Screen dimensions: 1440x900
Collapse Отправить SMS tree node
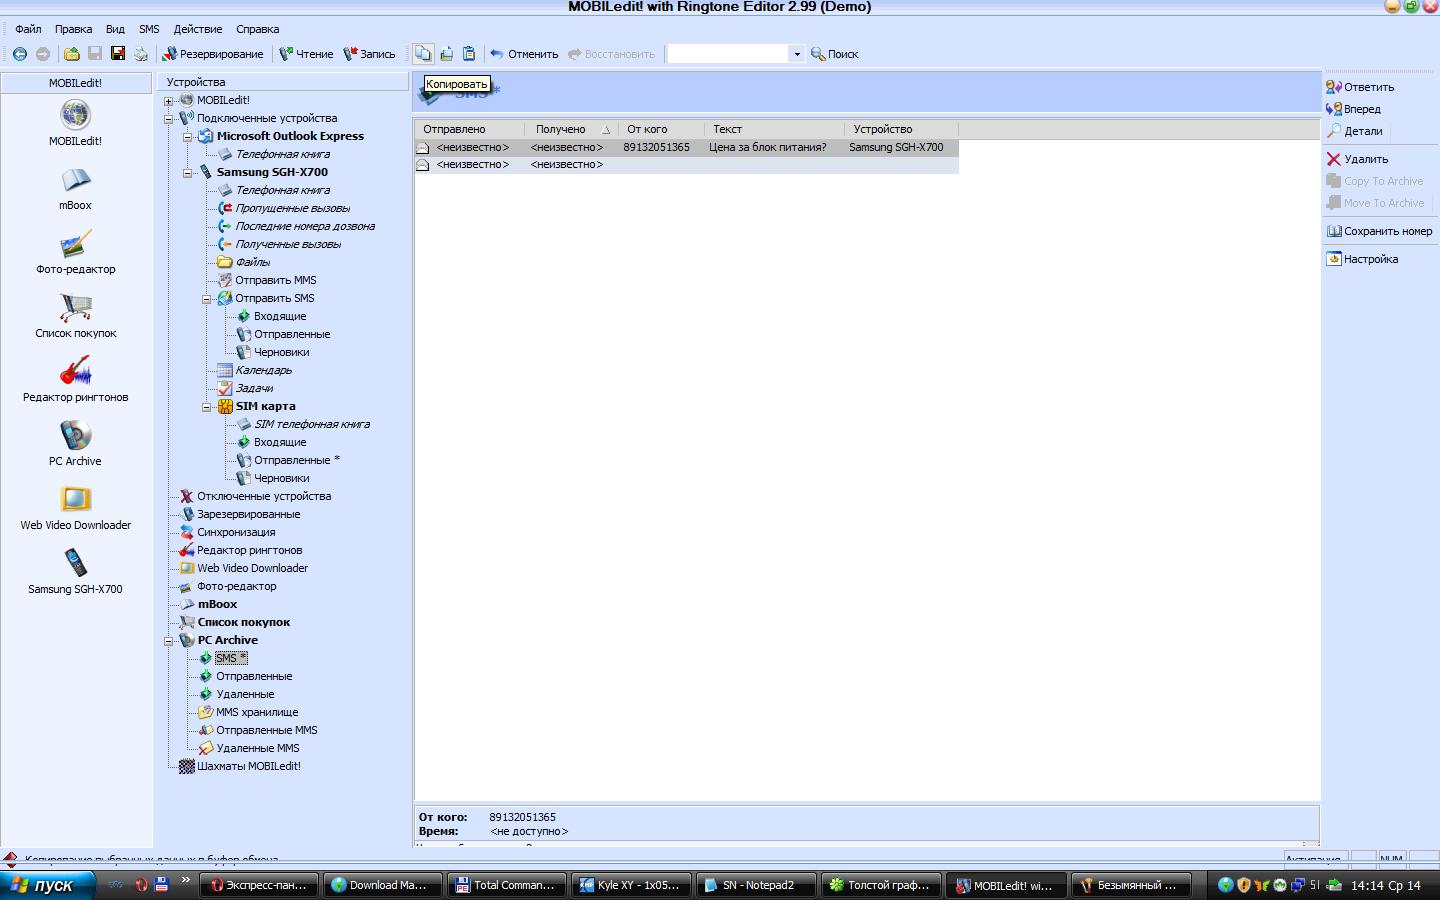click(207, 299)
